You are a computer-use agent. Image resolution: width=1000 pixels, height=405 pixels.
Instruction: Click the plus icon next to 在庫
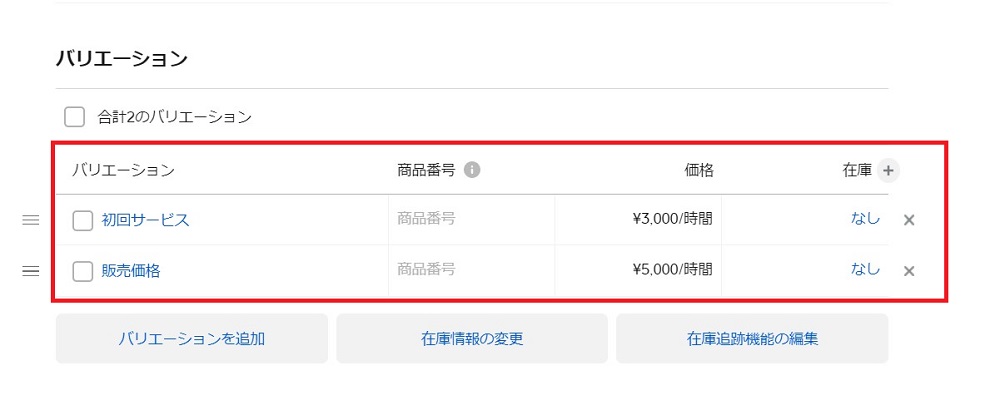pos(888,170)
